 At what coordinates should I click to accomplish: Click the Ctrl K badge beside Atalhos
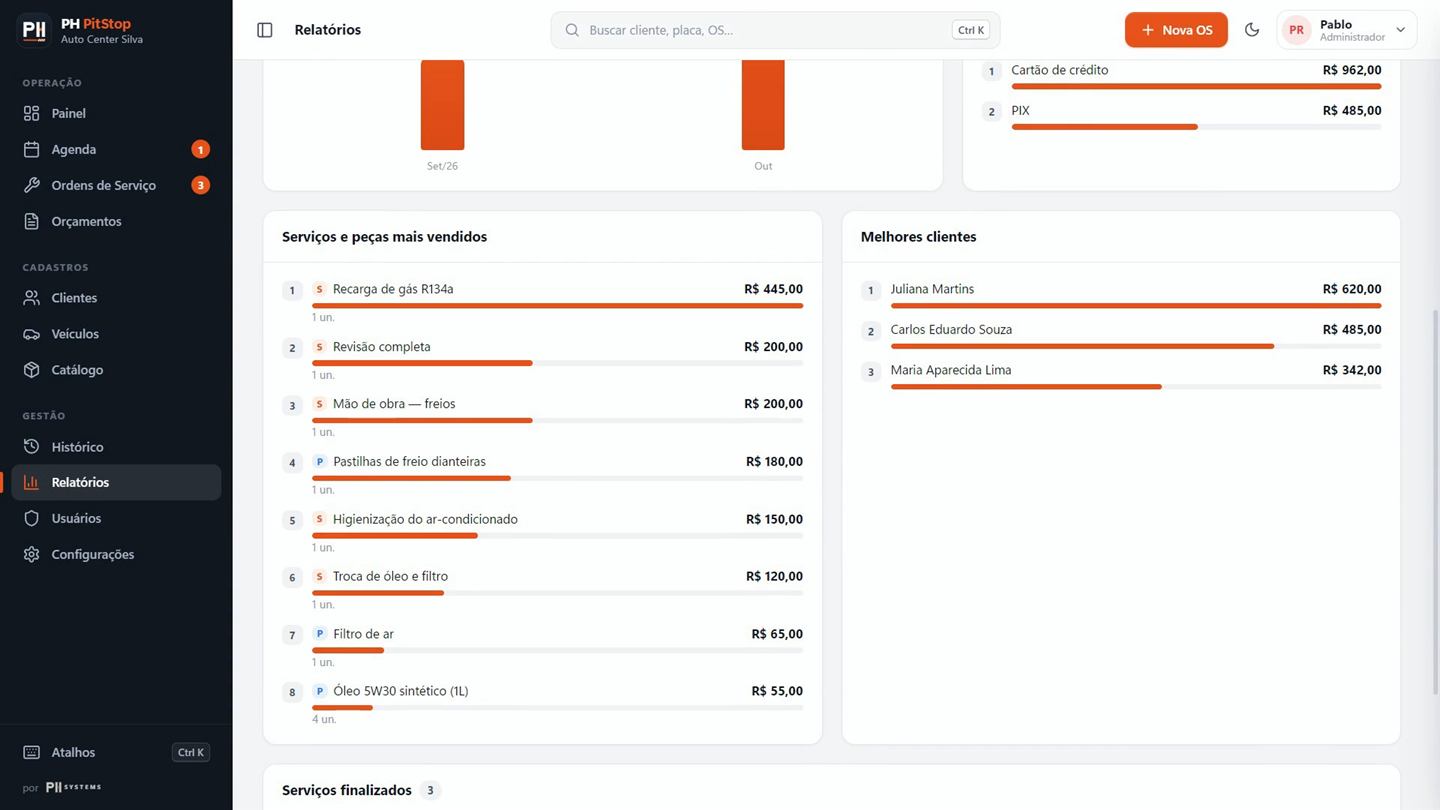point(191,752)
